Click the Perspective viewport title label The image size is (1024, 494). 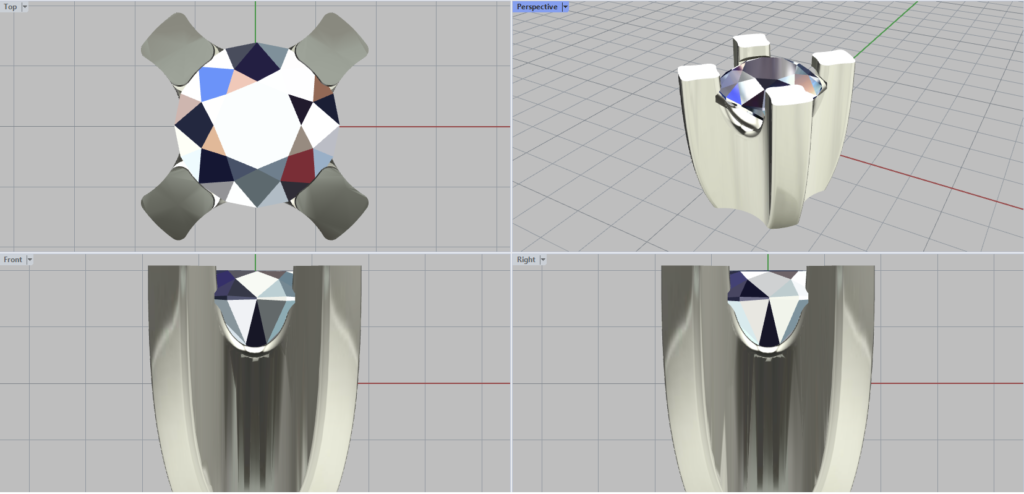[x=536, y=6]
